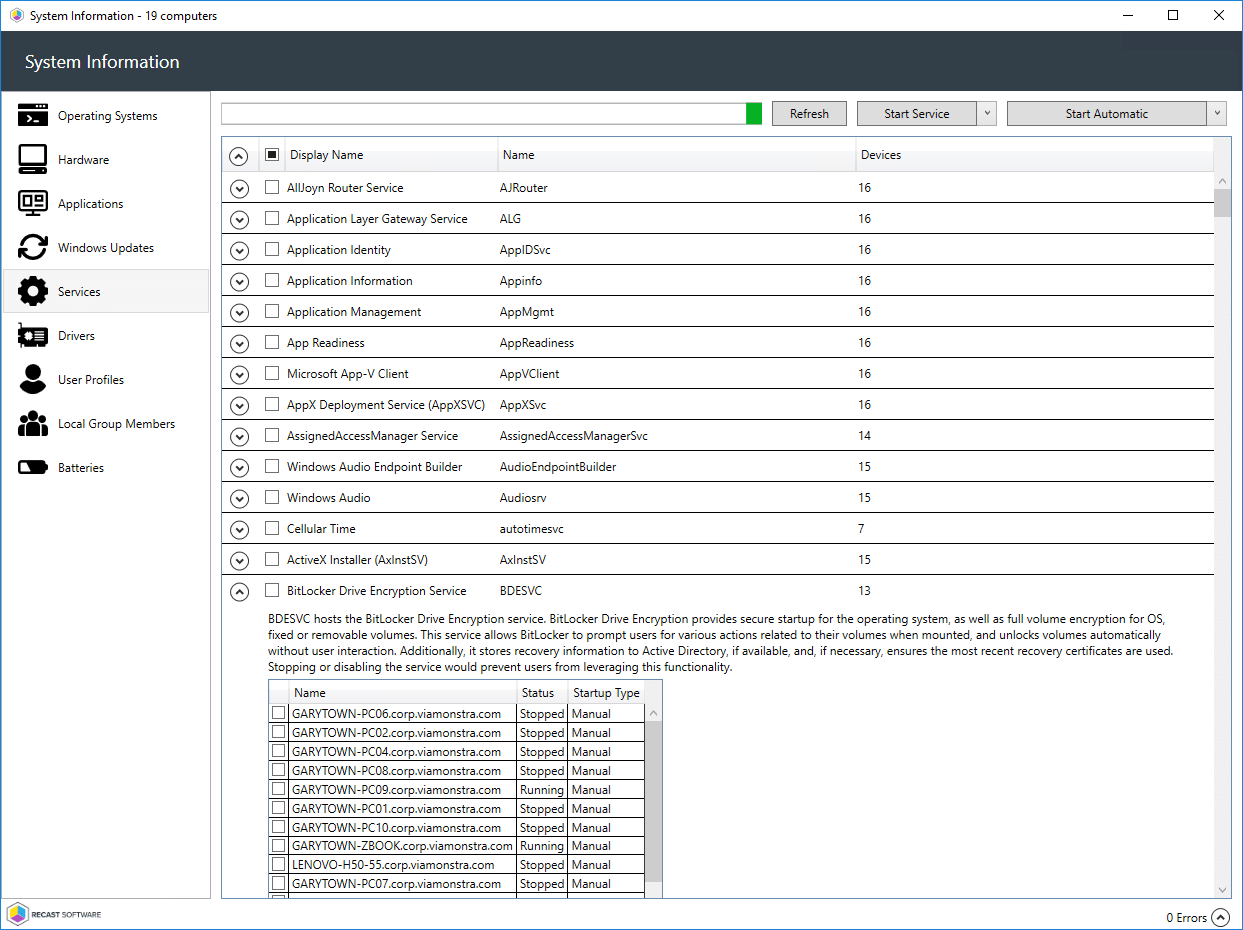The height and width of the screenshot is (930, 1243).
Task: Click the Windows Updates sync icon
Action: pyautogui.click(x=33, y=248)
